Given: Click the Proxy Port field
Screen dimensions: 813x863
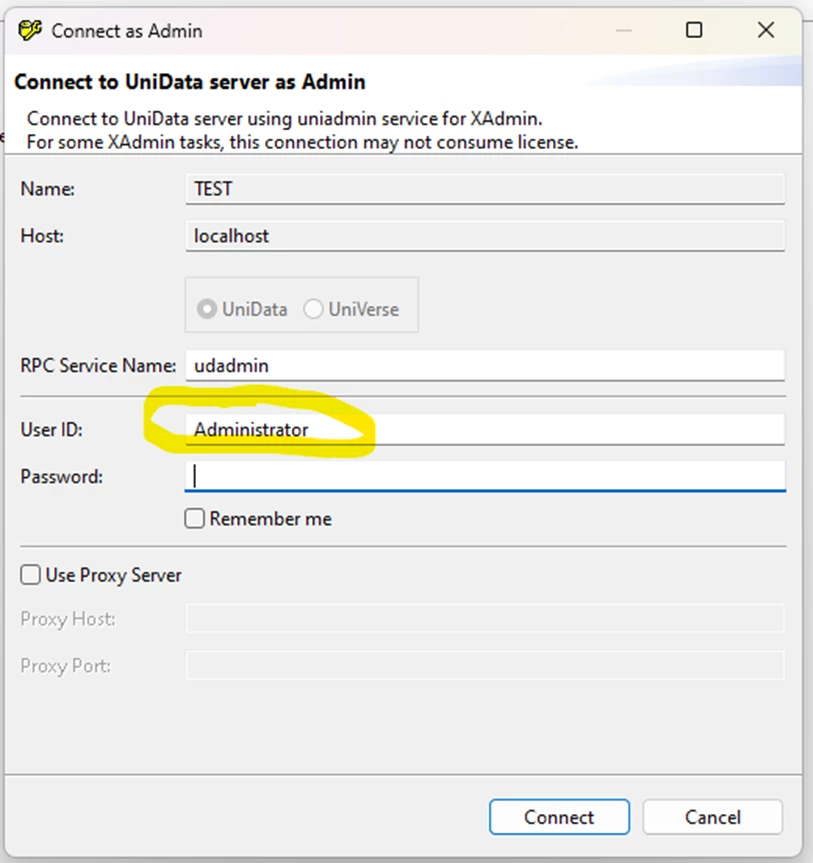Looking at the screenshot, I should pos(485,665).
